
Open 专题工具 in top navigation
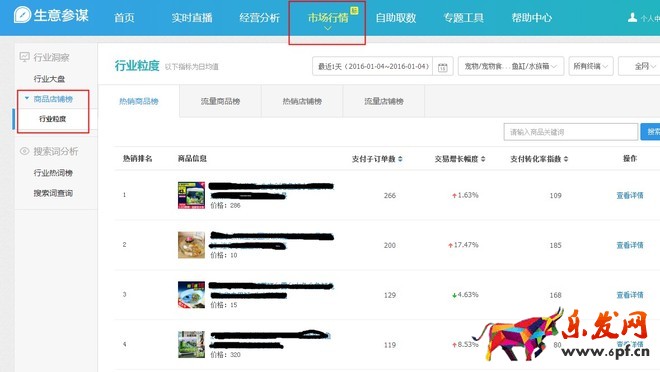[463, 18]
